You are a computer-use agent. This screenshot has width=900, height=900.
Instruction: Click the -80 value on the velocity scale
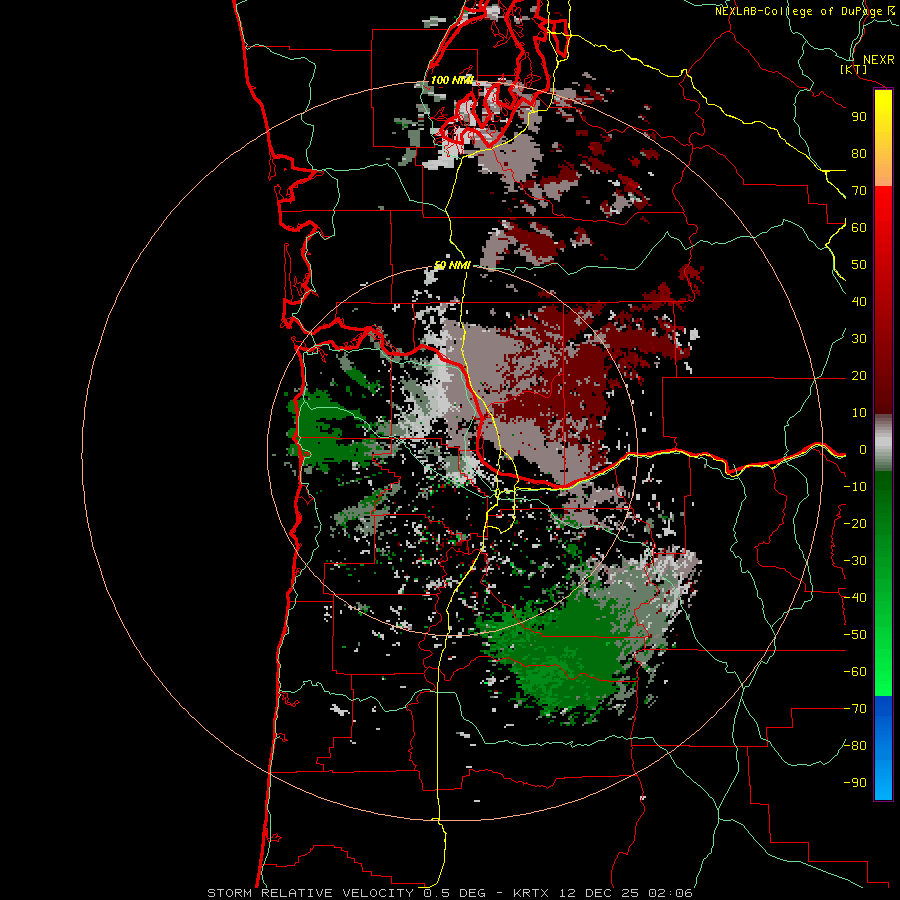(855, 746)
